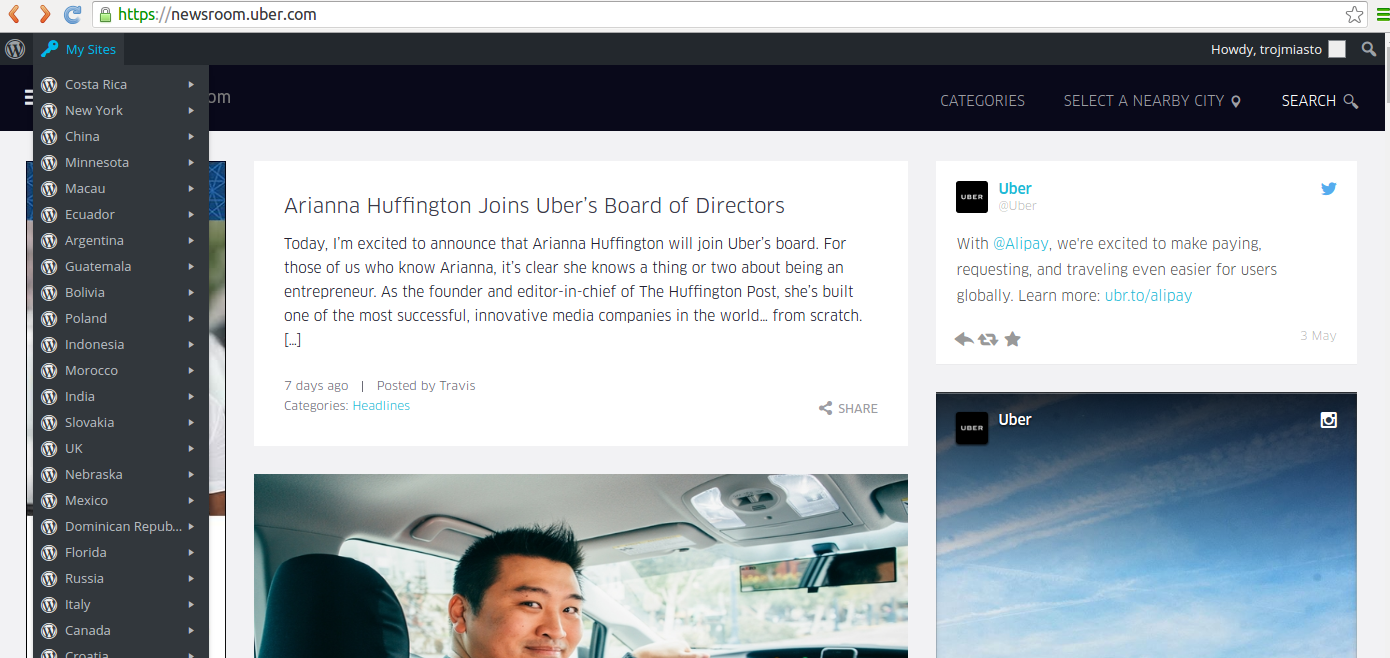Open the Categories navigation menu
1390x658 pixels.
982,101
